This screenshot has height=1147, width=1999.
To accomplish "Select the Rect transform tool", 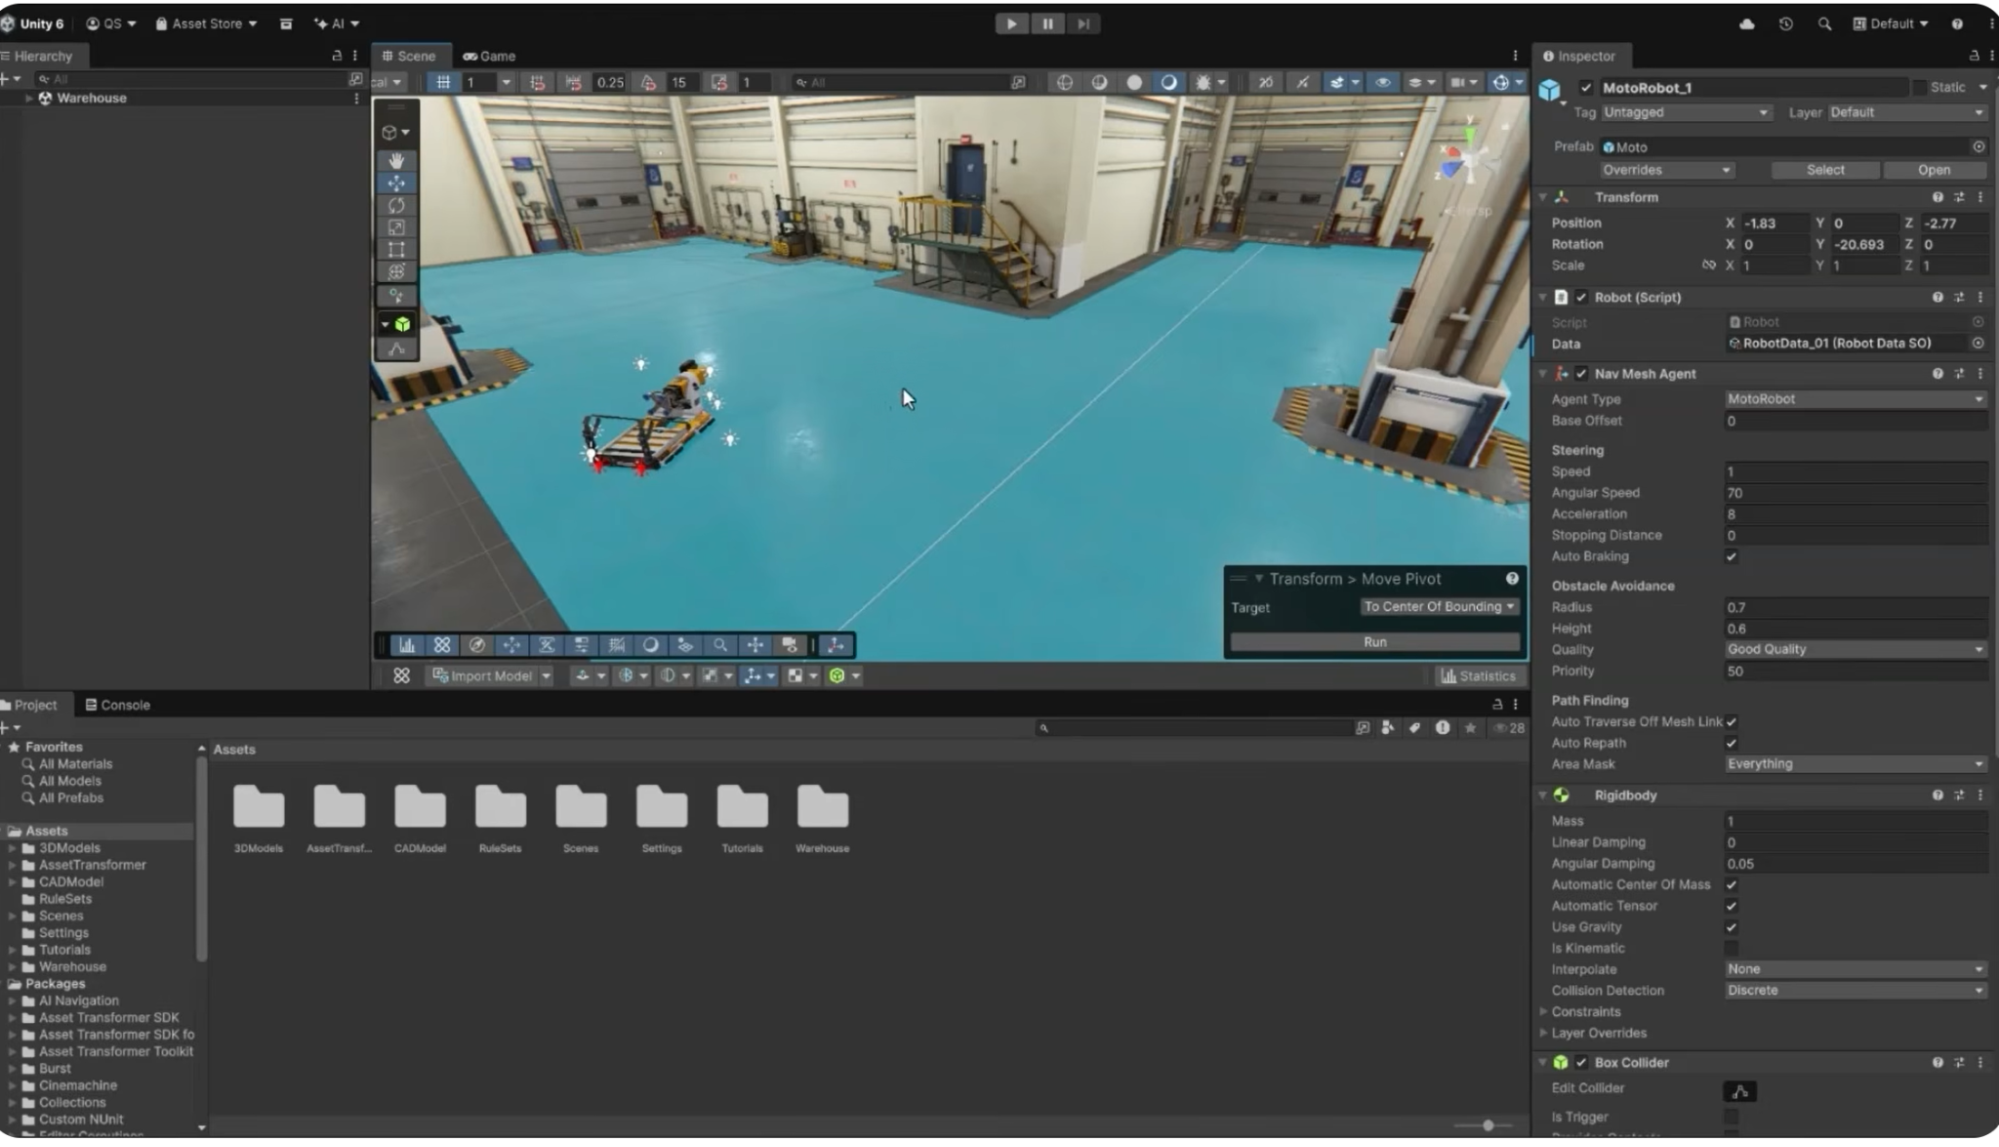I will click(396, 249).
